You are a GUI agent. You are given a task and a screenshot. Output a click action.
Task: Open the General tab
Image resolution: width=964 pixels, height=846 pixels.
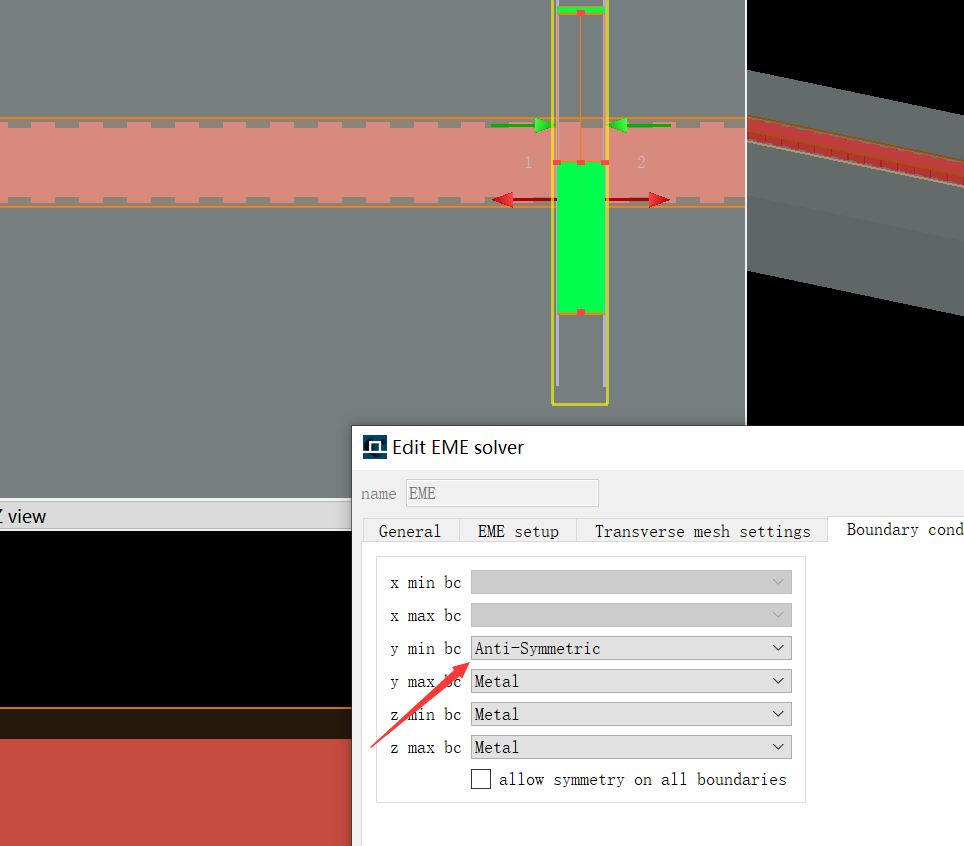410,531
